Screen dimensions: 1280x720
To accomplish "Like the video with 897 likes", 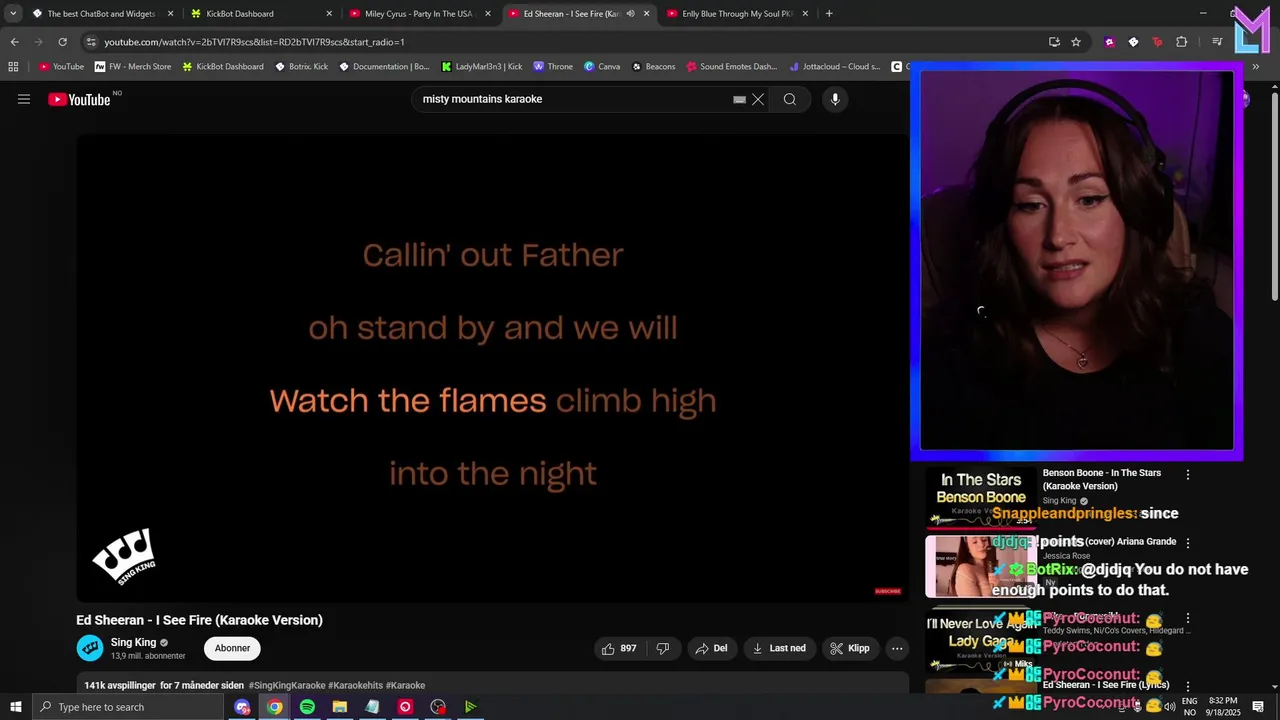I will pos(619,648).
